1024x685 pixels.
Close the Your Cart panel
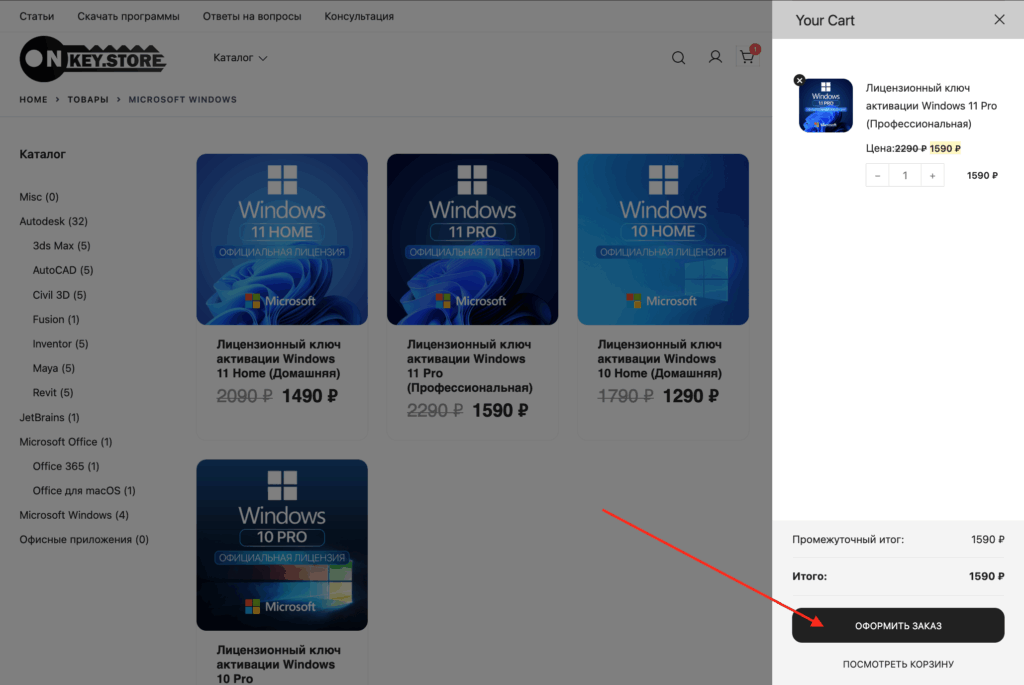tap(999, 20)
